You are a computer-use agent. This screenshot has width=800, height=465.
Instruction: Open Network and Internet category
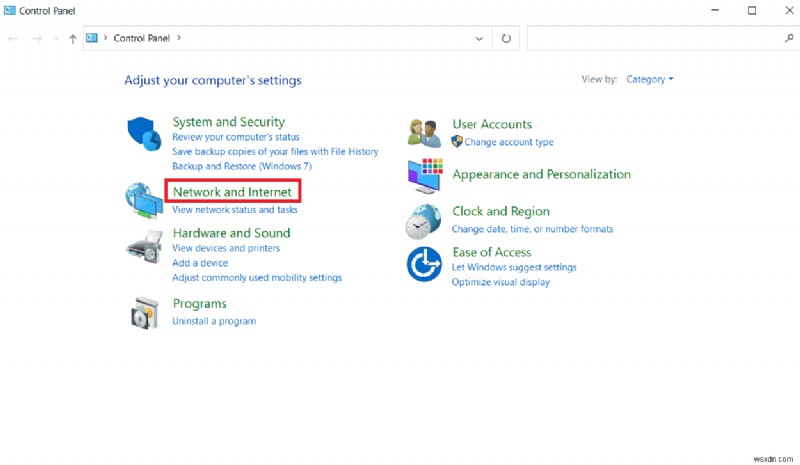(x=232, y=191)
